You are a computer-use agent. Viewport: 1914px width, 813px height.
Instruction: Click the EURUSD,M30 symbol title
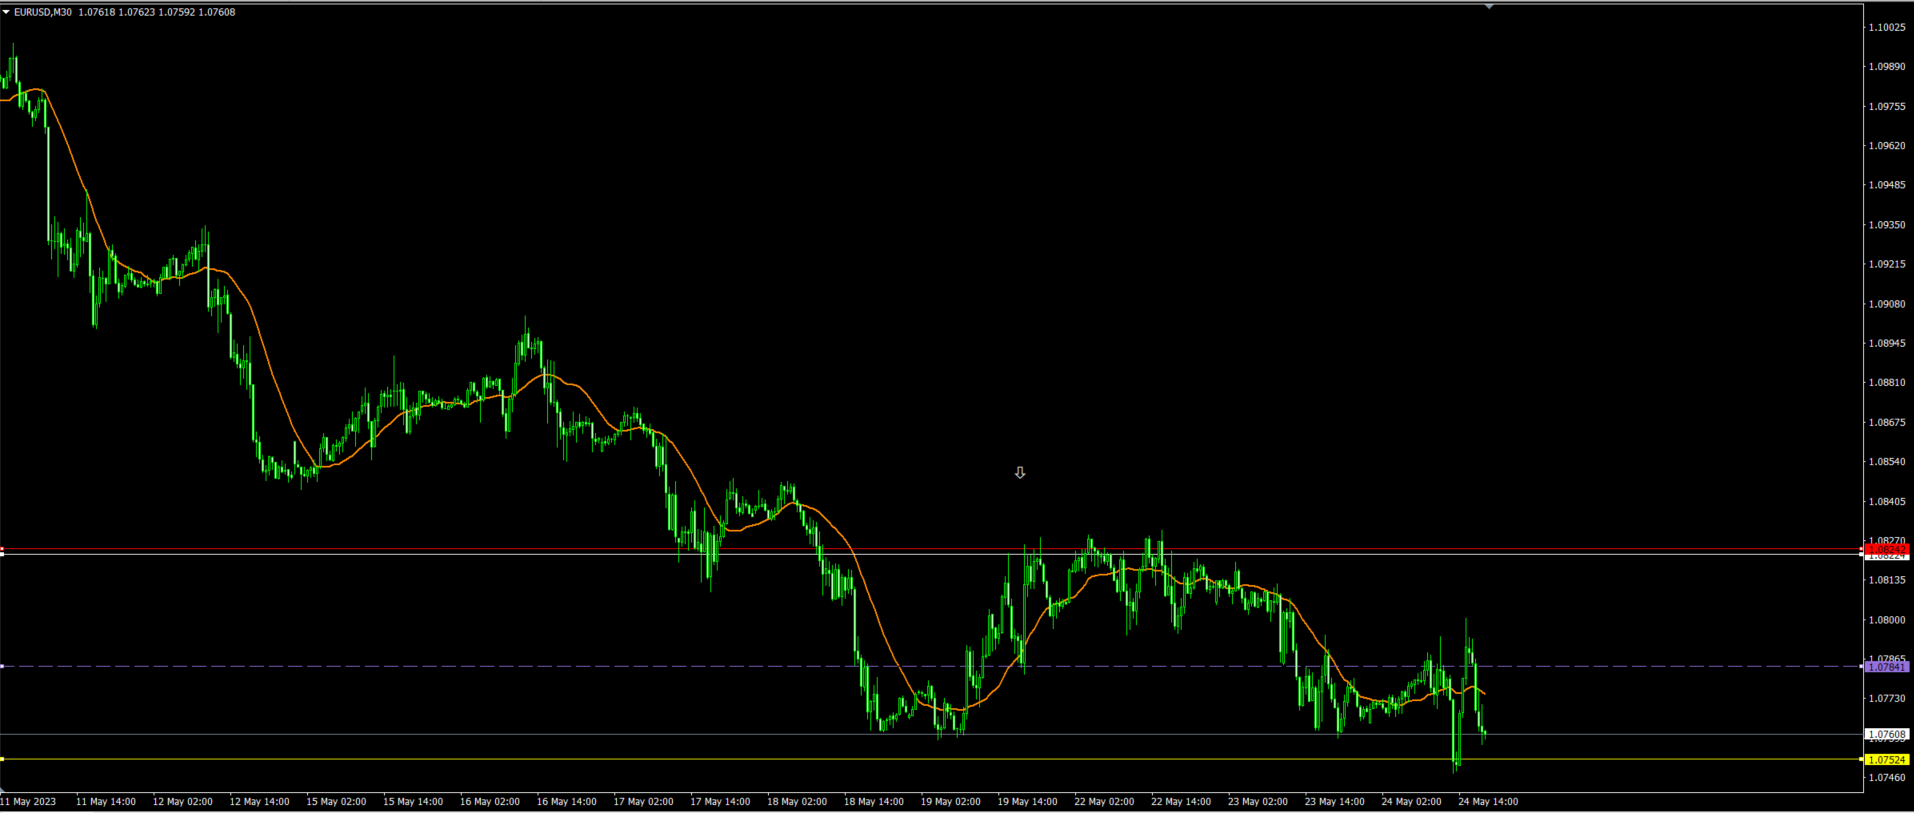[x=43, y=12]
